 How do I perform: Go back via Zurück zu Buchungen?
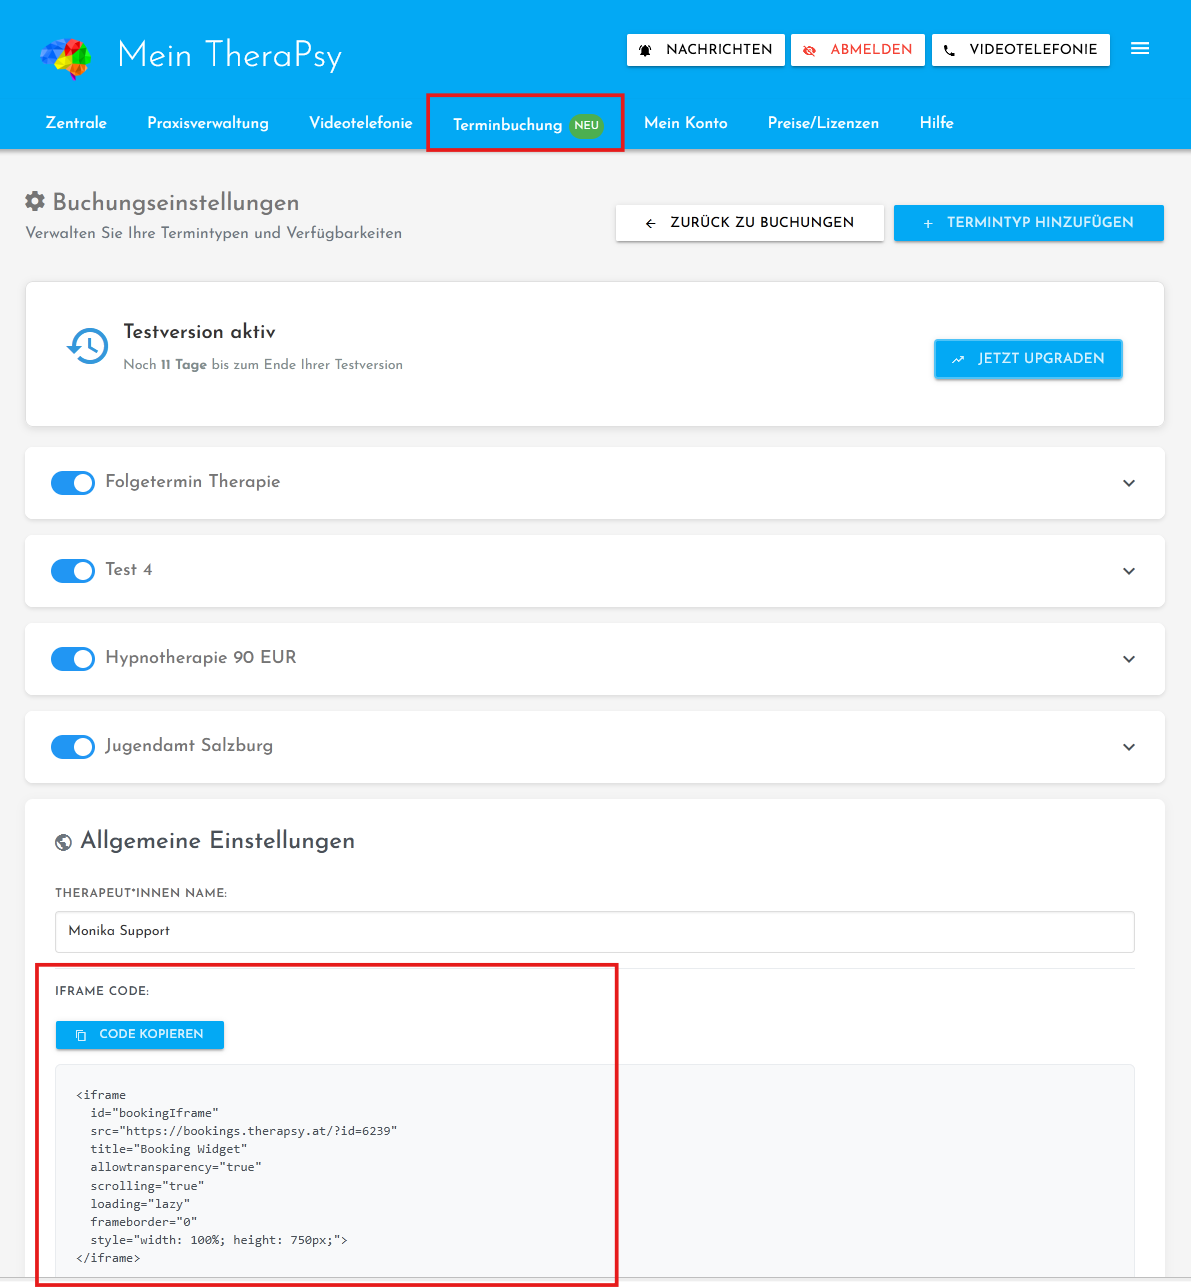(x=750, y=223)
